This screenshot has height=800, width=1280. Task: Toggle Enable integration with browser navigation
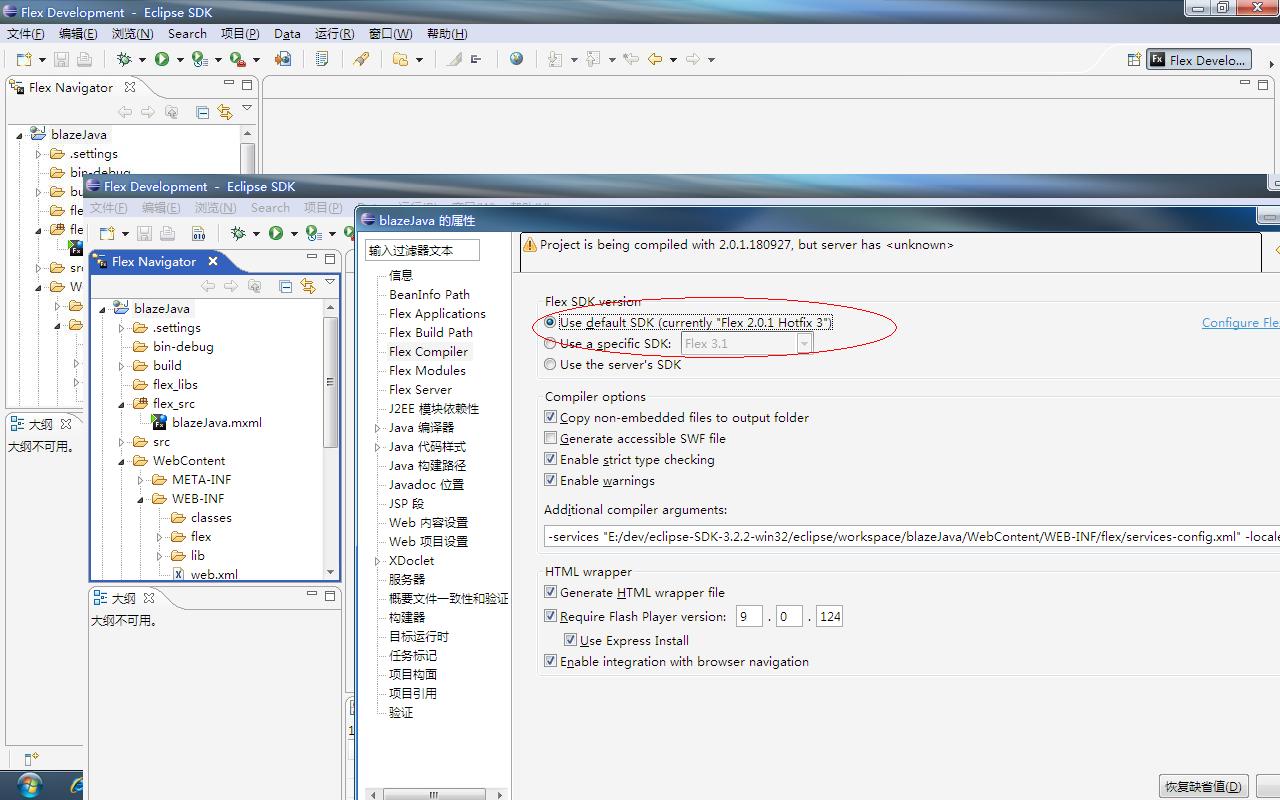(550, 661)
